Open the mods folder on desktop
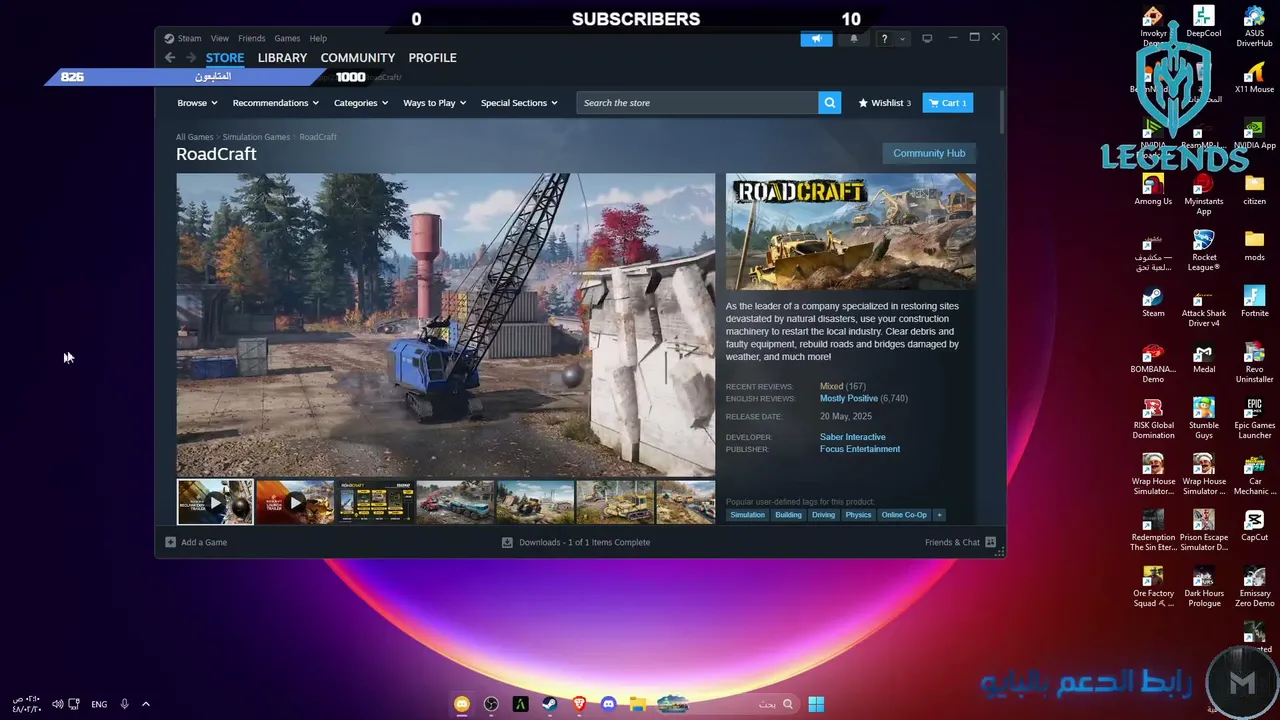The height and width of the screenshot is (720, 1280). [1254, 246]
